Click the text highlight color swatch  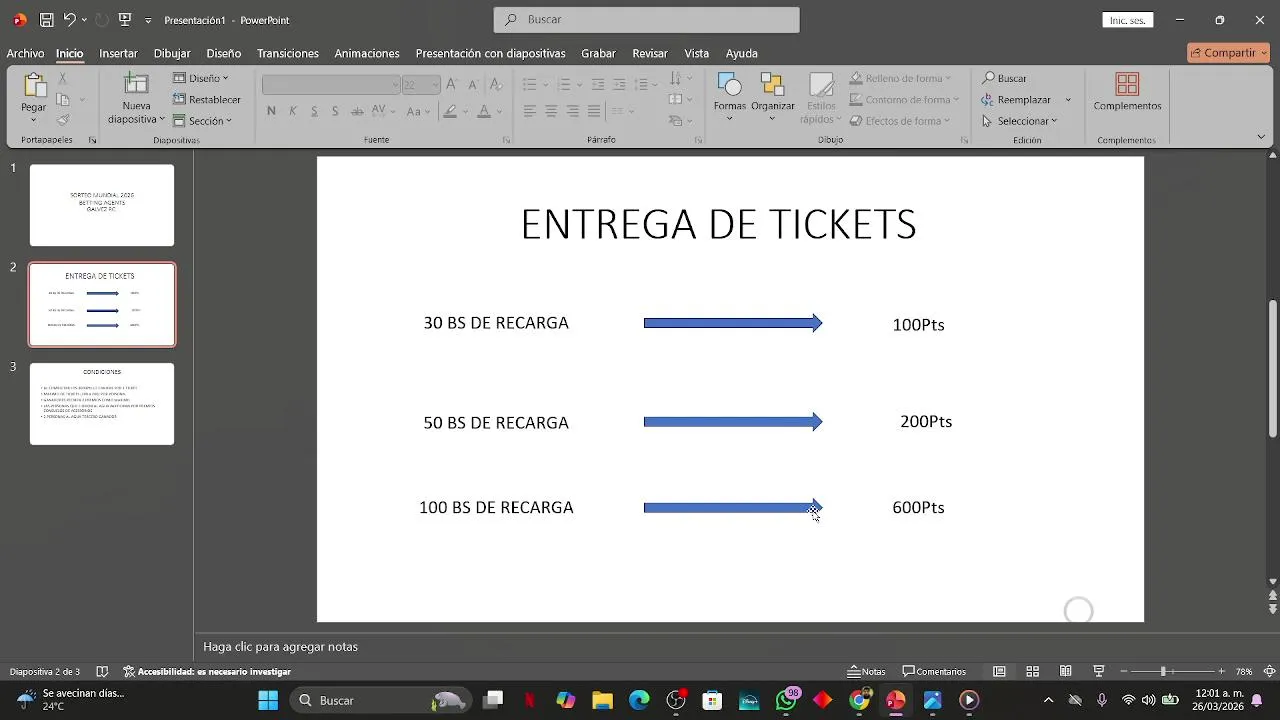click(x=450, y=111)
